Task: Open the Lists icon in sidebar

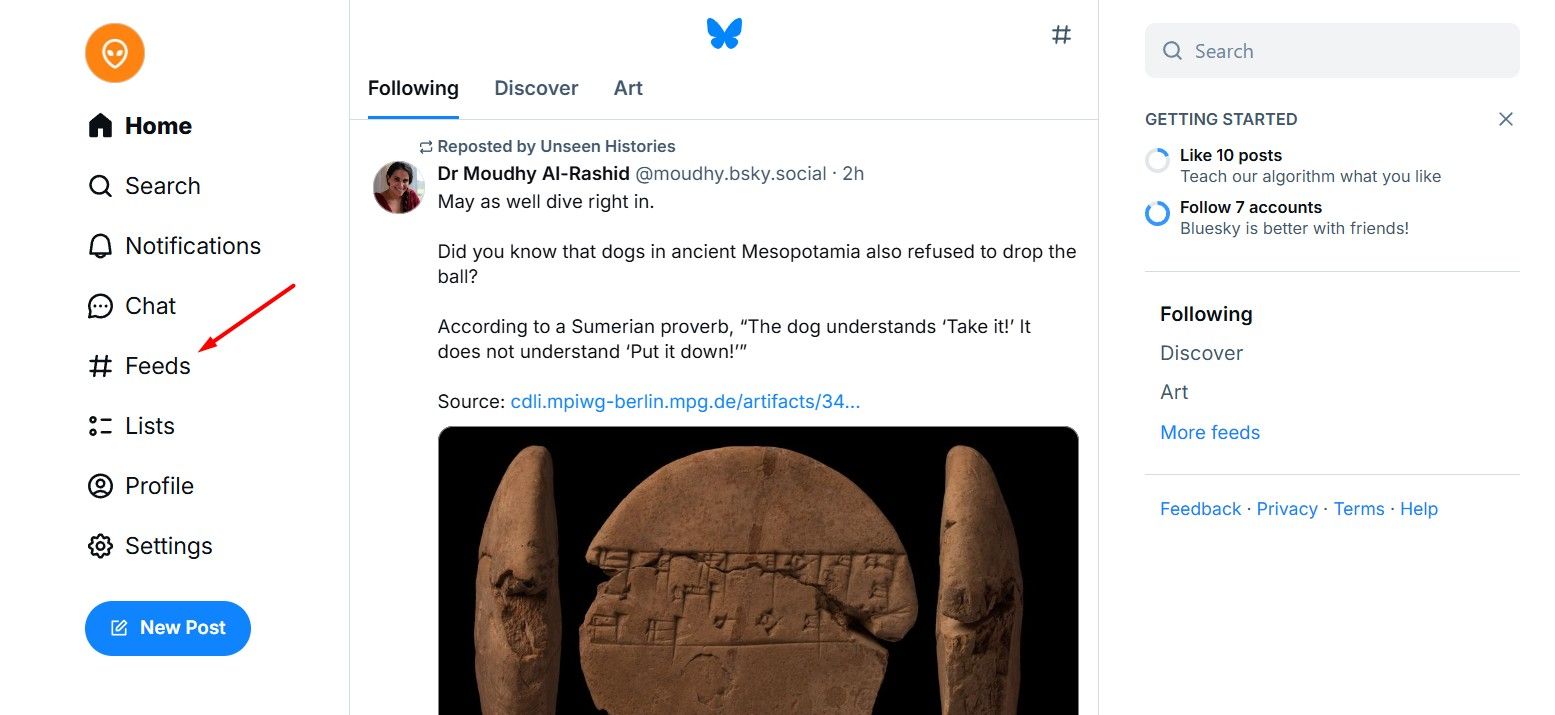Action: (100, 426)
